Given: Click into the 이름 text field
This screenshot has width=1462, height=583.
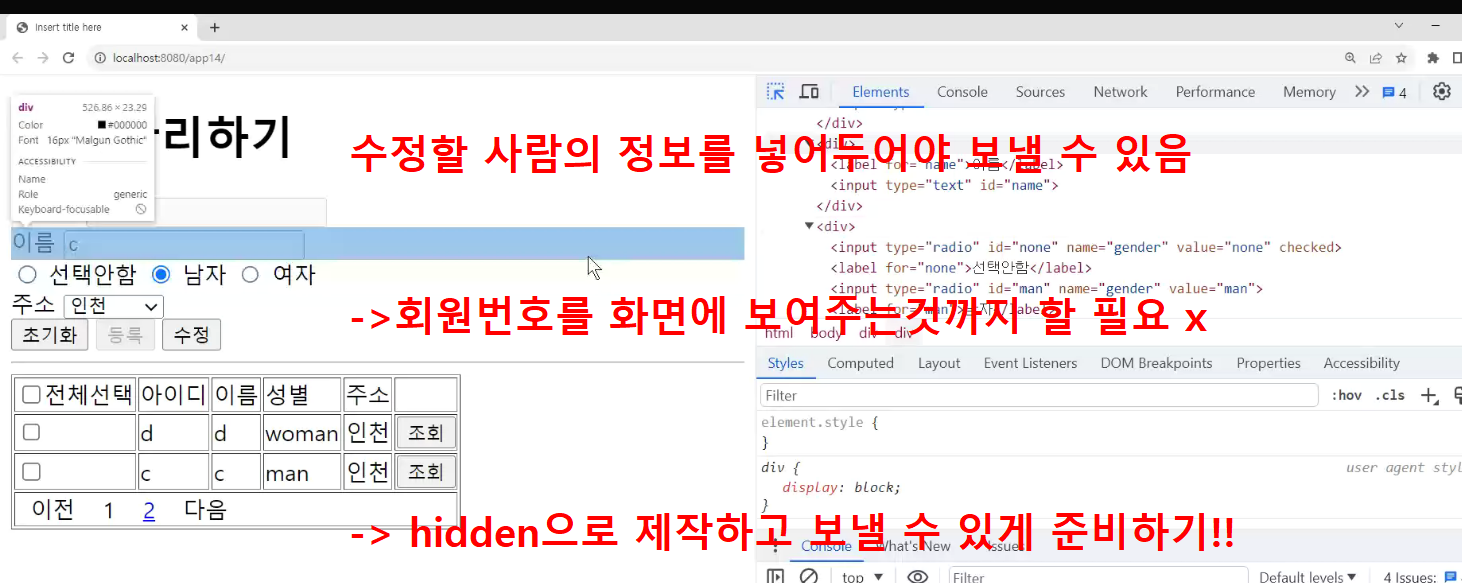Looking at the screenshot, I should pyautogui.click(x=184, y=245).
